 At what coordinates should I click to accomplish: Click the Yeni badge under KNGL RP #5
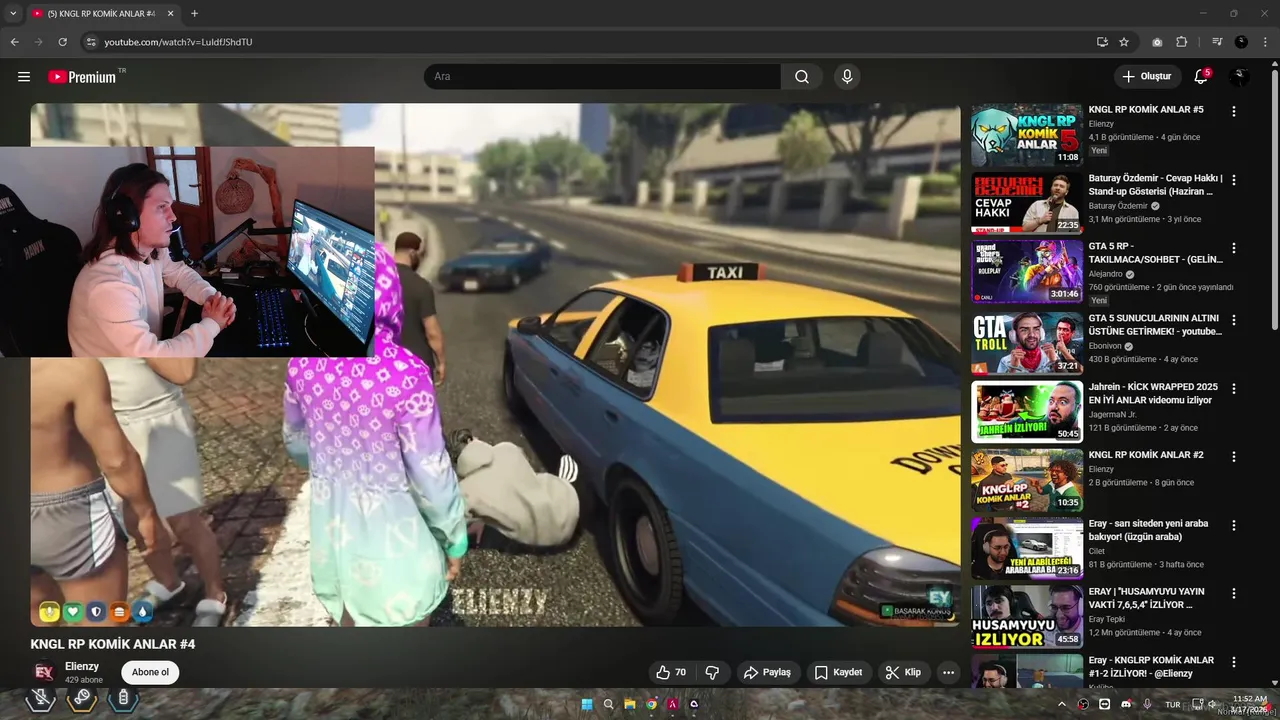[x=1099, y=150]
